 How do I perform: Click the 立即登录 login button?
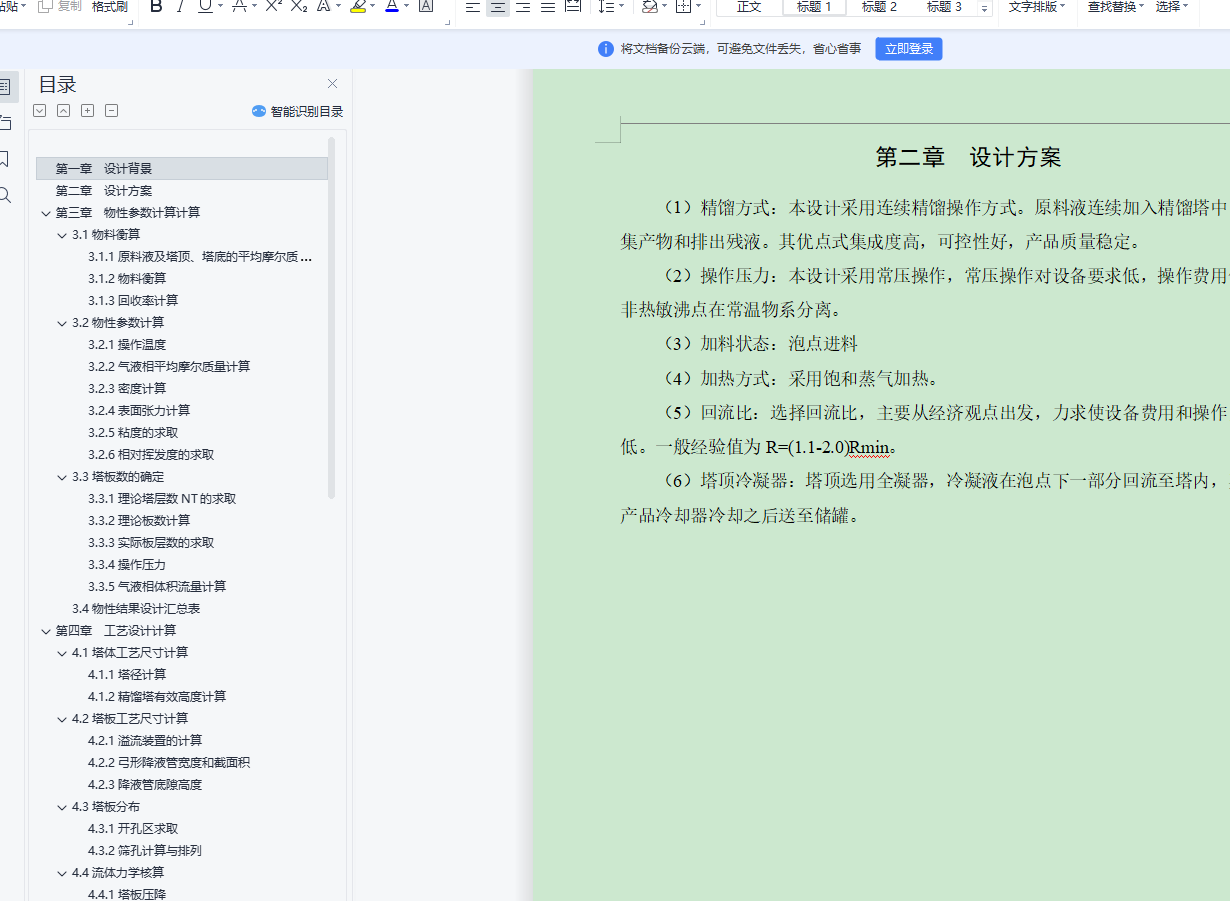coord(908,48)
